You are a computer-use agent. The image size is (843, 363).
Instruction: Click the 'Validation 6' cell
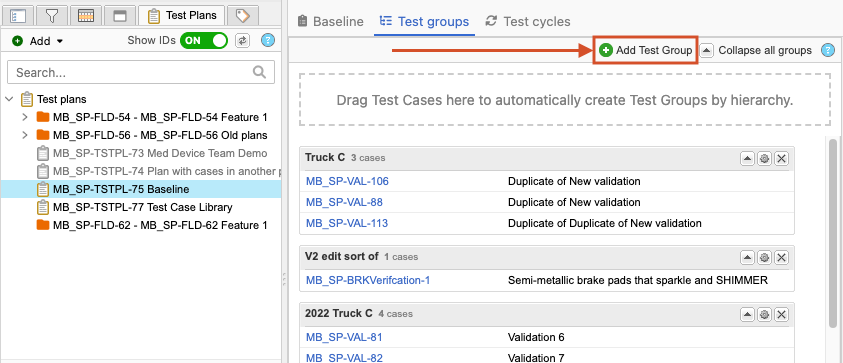point(536,337)
